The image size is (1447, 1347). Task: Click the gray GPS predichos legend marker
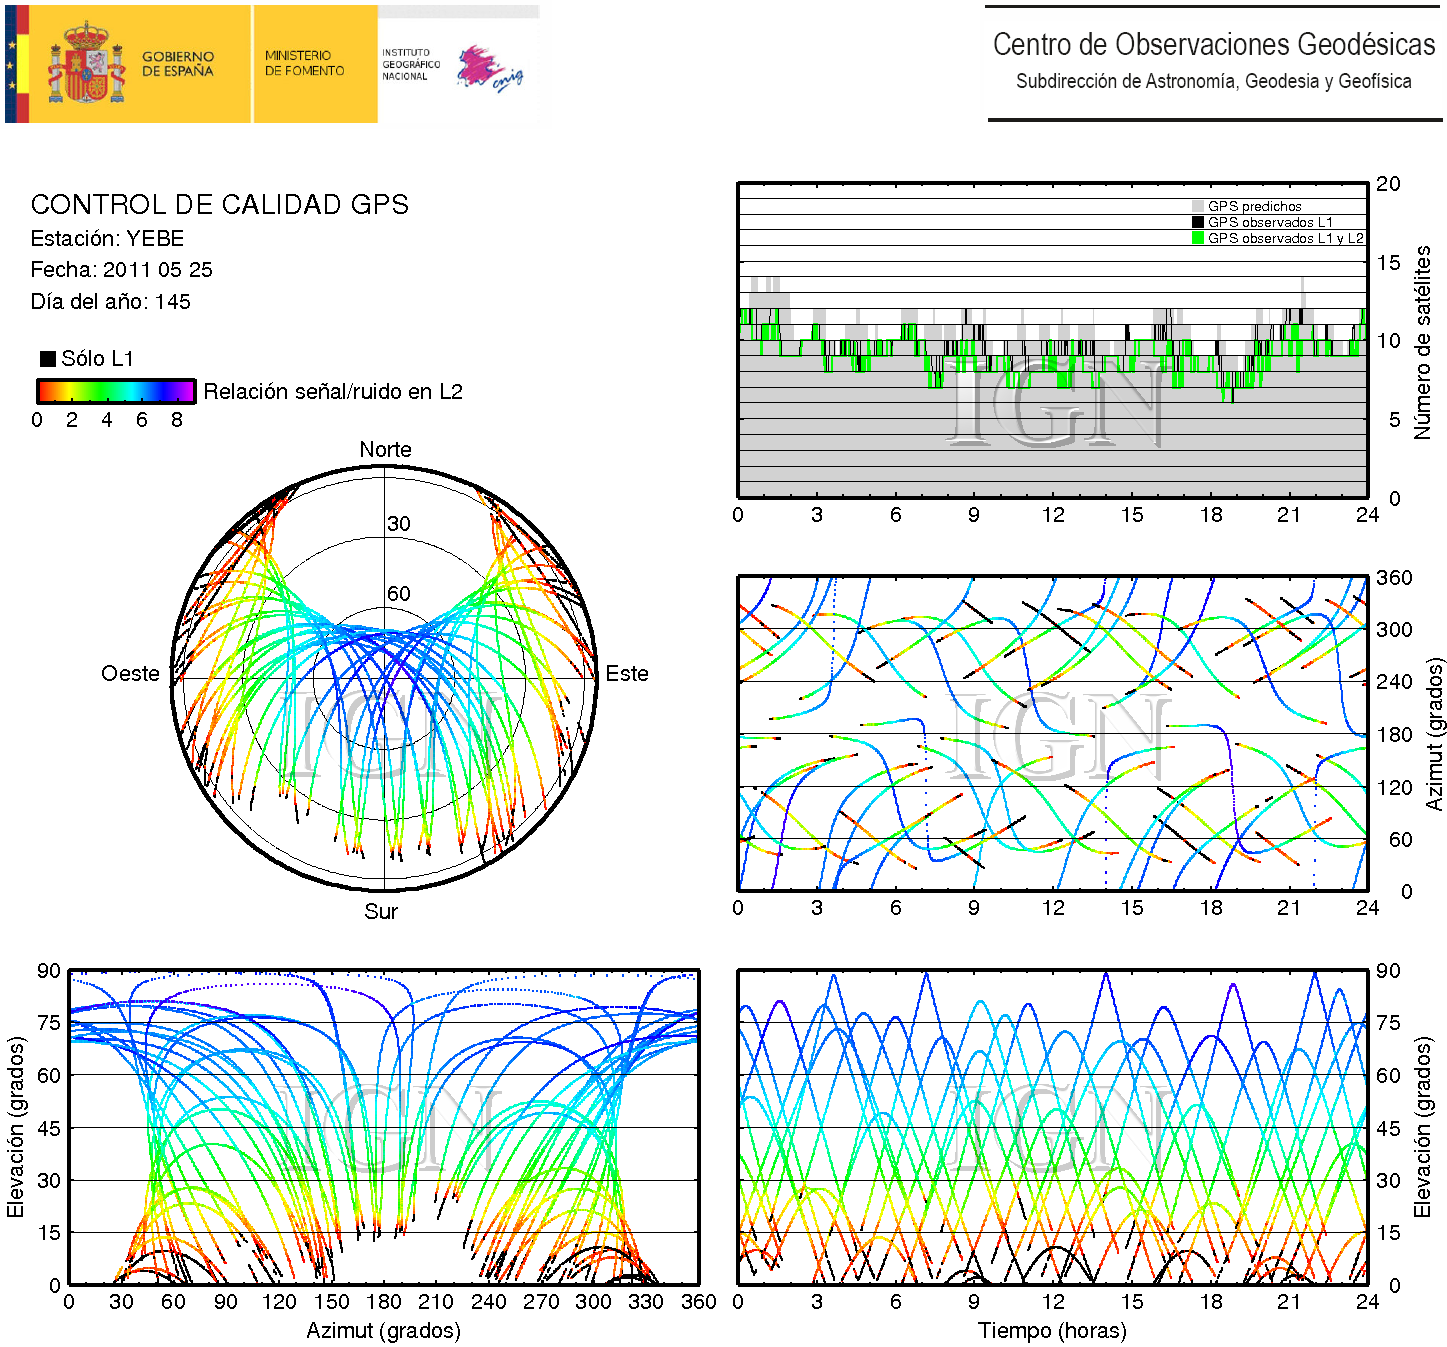coord(1197,206)
